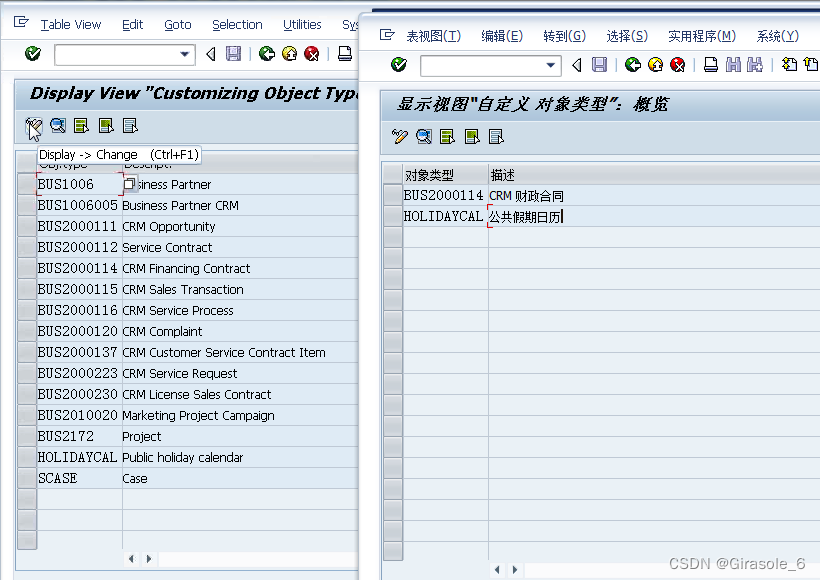This screenshot has height=580, width=820.
Task: Open command field dropdown in Chinese window
Action: click(550, 65)
